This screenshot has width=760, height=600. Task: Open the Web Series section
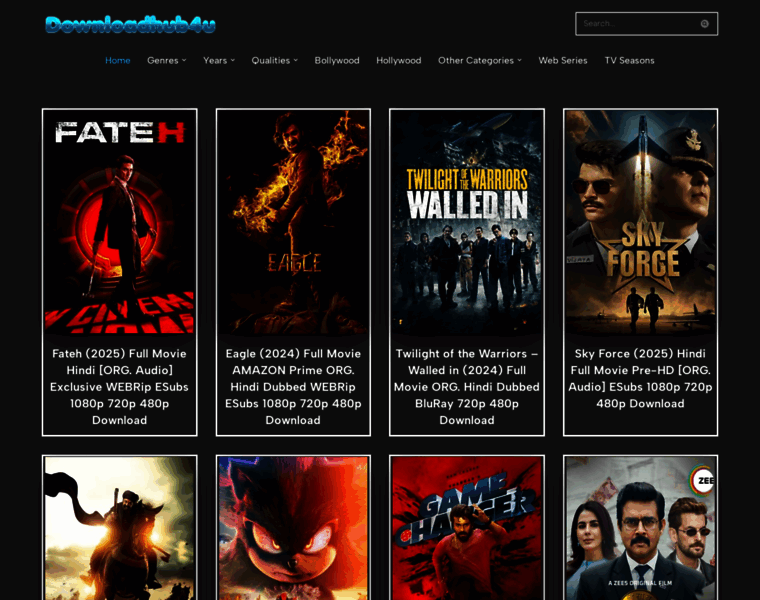(x=563, y=61)
